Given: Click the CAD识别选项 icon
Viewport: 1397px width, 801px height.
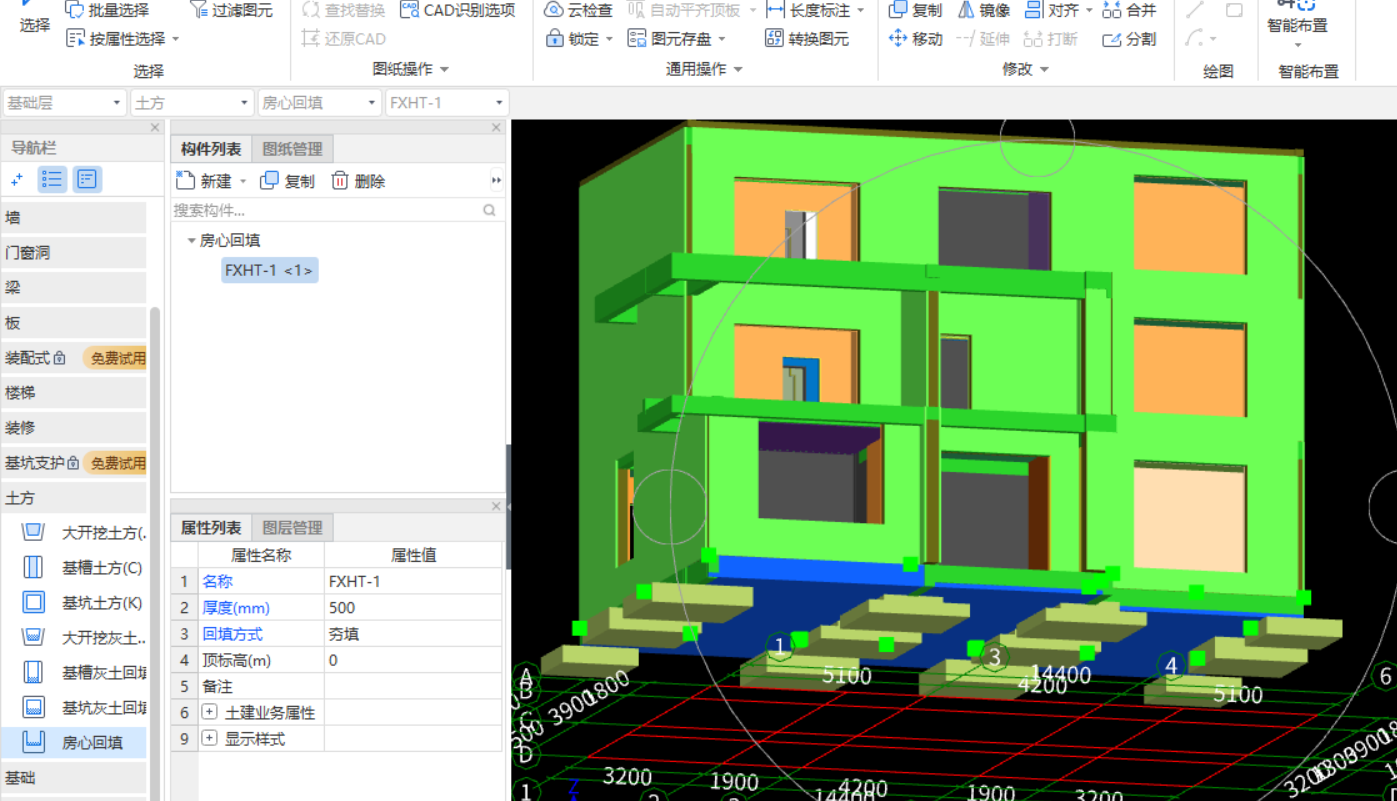Looking at the screenshot, I should click(410, 10).
